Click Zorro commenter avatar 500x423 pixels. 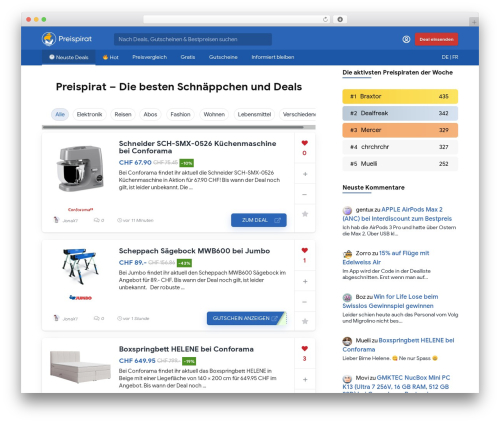(x=347, y=254)
